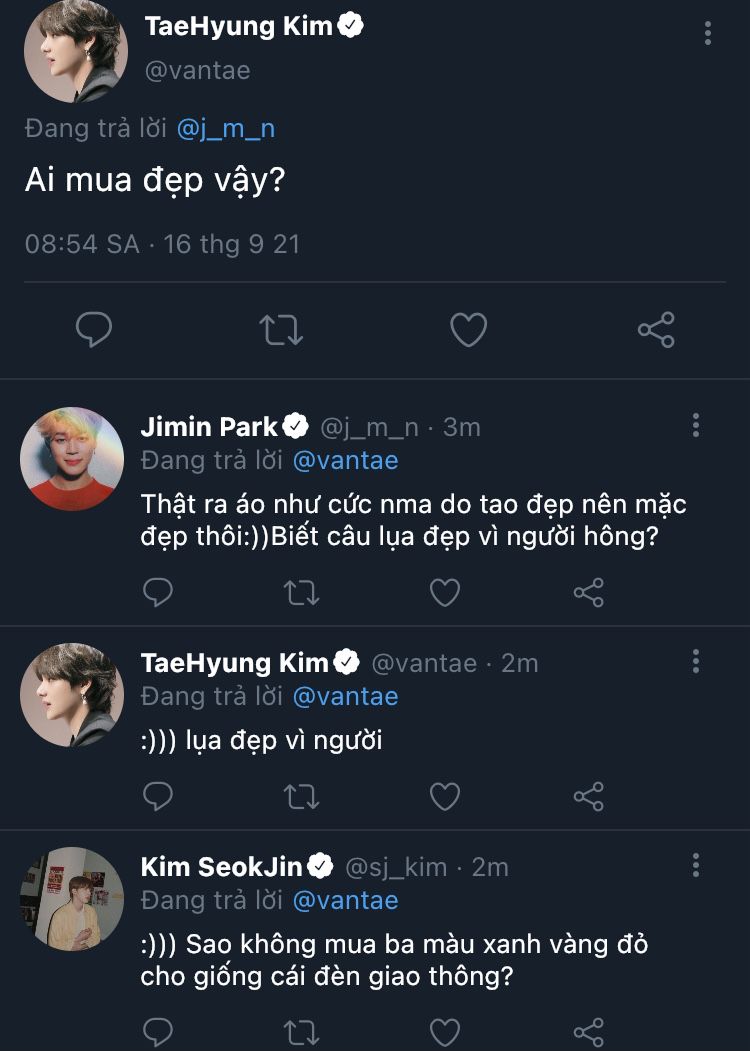This screenshot has height=1051, width=750.
Task: Open @vantae link in Kim SeokJin's reply
Action: [x=345, y=900]
